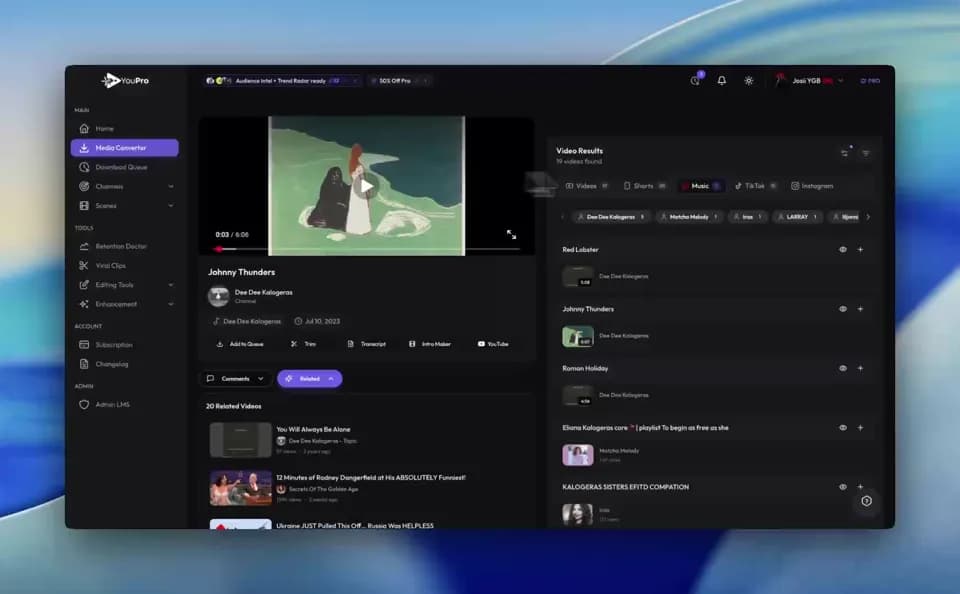Switch to the Music tab
The width and height of the screenshot is (960, 594).
(x=700, y=186)
